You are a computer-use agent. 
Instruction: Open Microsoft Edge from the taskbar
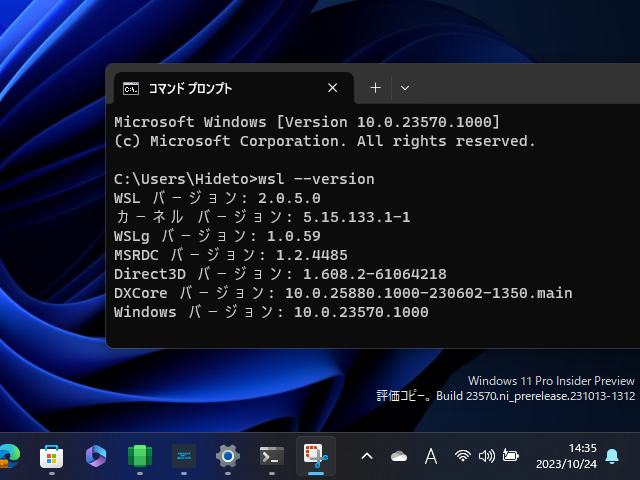[9, 456]
